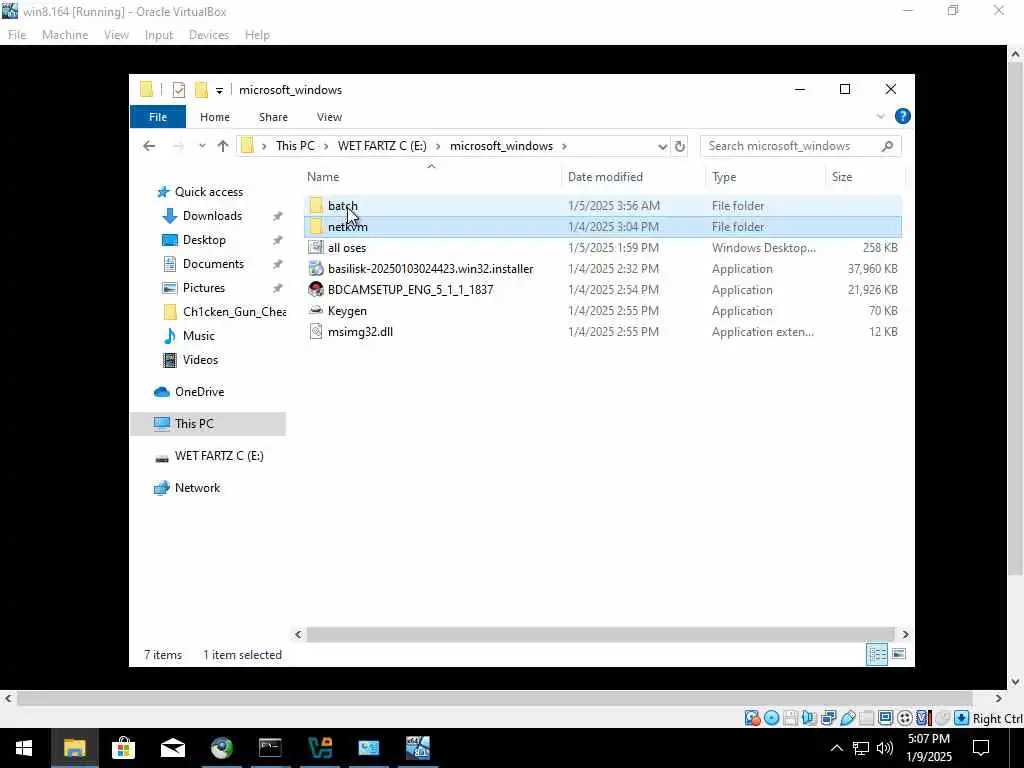Open the Windows Start button
This screenshot has width=1024, height=768.
click(24, 748)
